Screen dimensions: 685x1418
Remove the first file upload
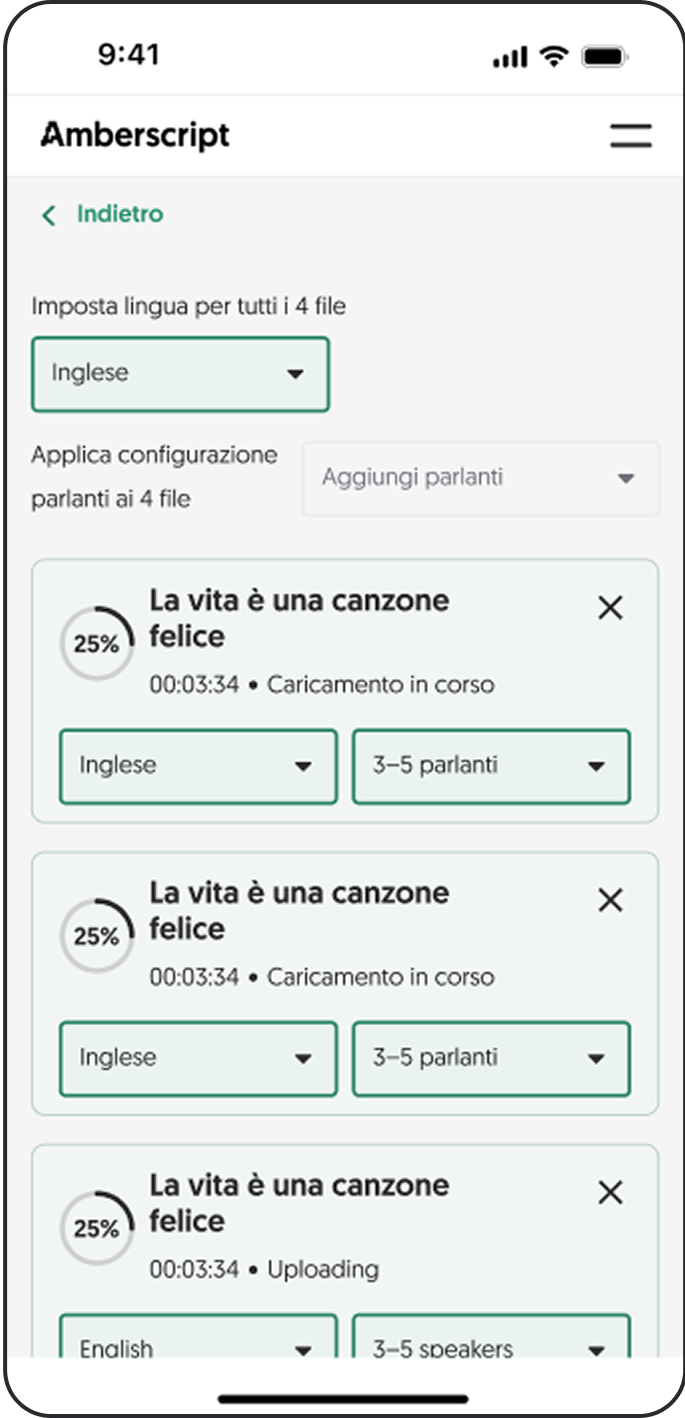click(x=610, y=607)
